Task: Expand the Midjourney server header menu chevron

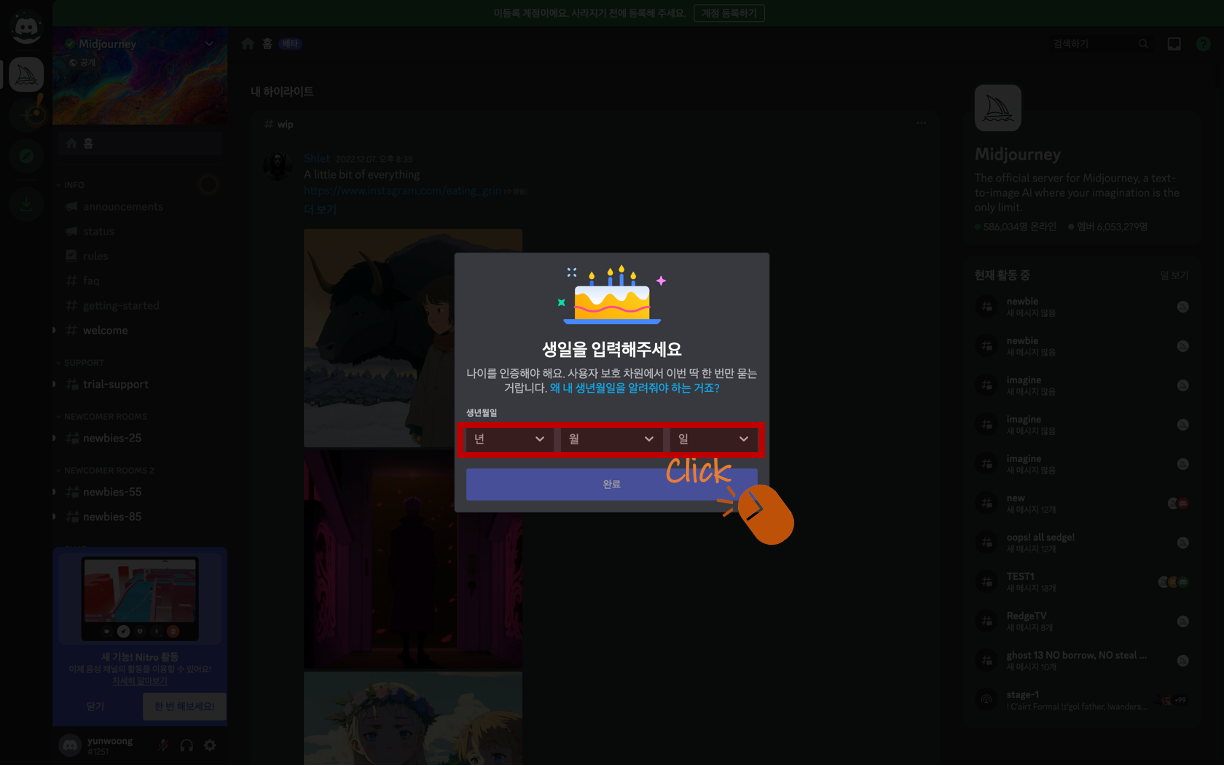Action: pyautogui.click(x=209, y=44)
